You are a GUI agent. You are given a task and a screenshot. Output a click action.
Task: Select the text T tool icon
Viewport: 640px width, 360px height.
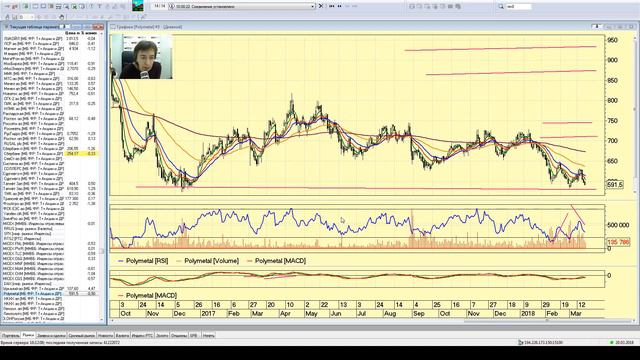(99, 7)
